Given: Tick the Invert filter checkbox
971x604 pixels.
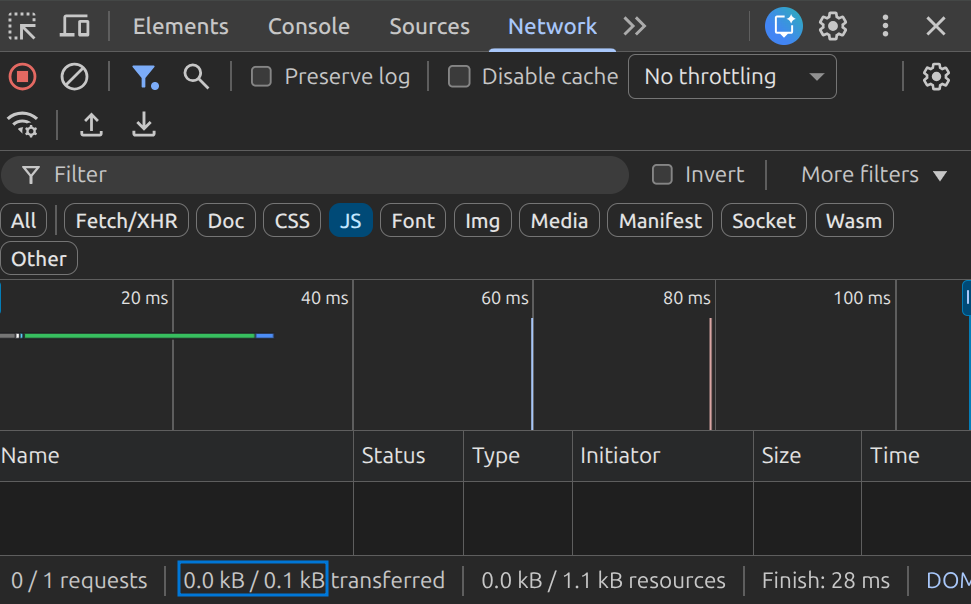Looking at the screenshot, I should tap(662, 175).
